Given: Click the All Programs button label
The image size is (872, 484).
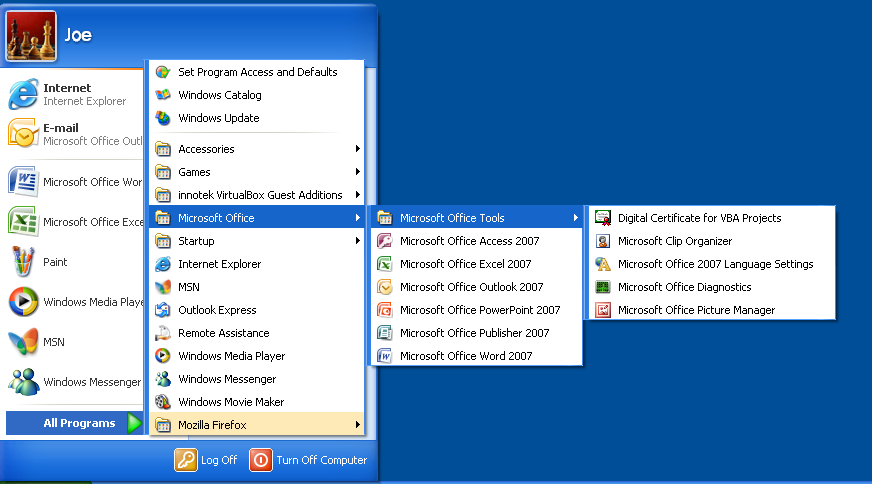Looking at the screenshot, I should [80, 423].
